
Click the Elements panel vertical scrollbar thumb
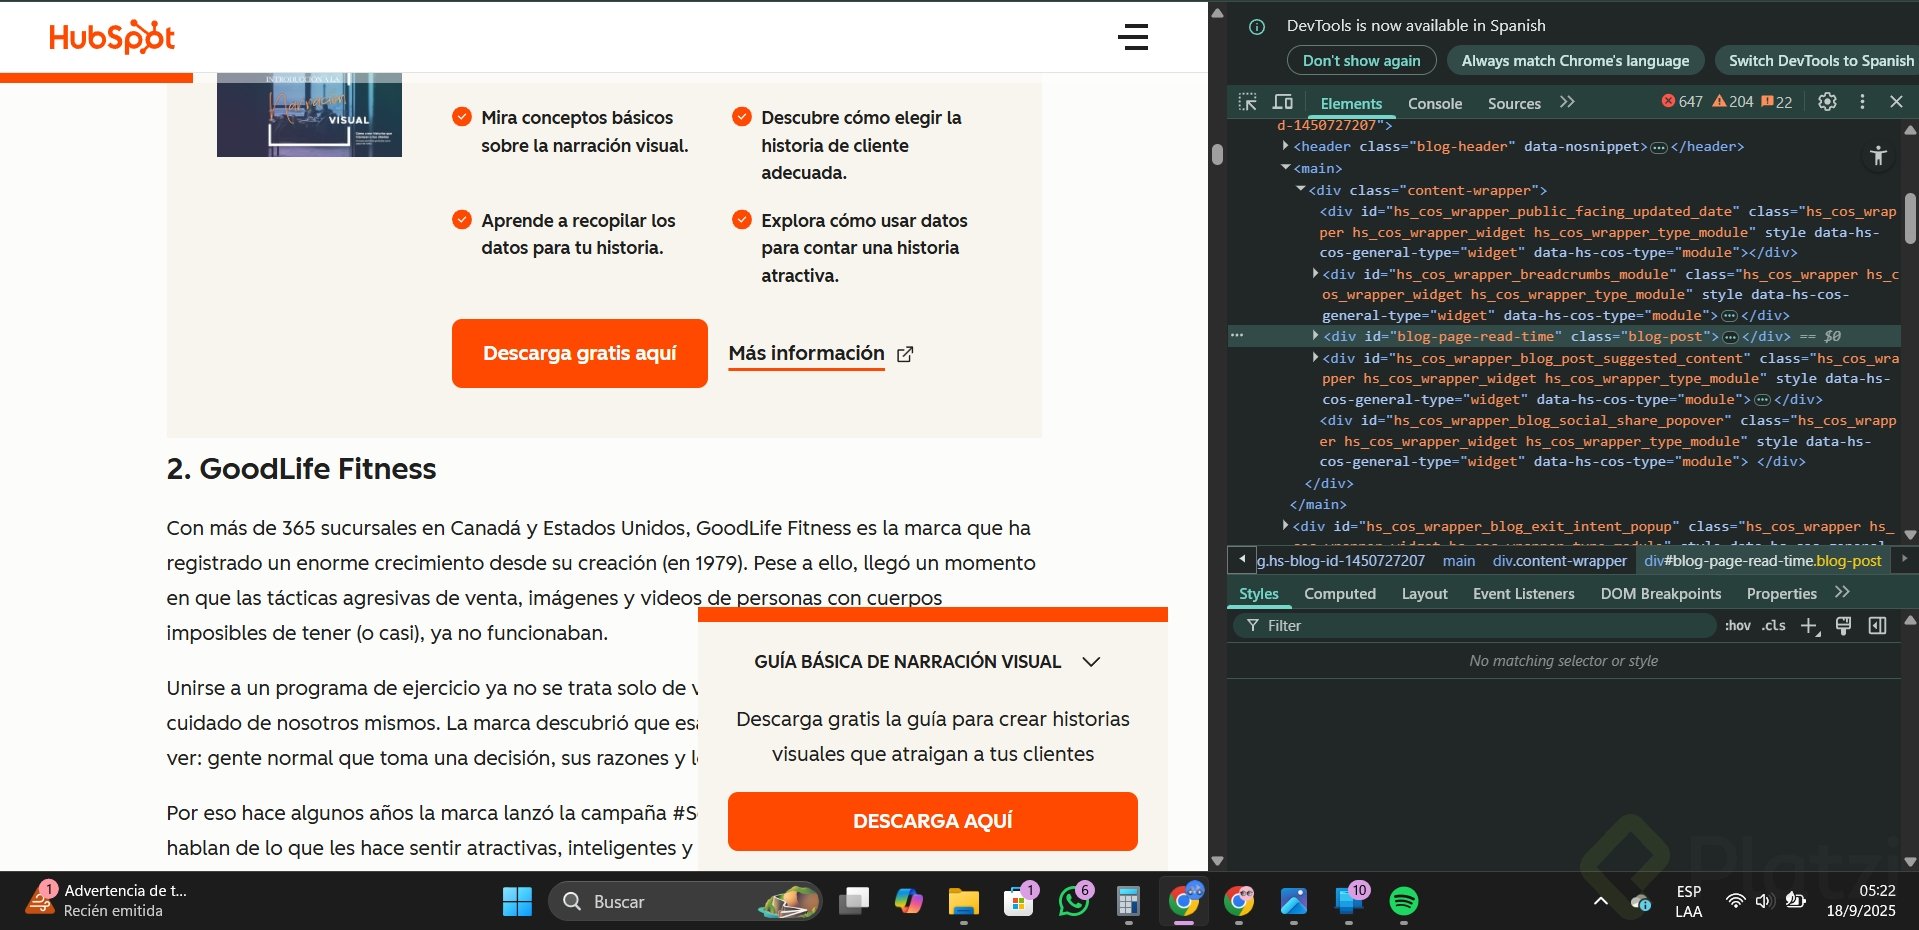(1910, 218)
